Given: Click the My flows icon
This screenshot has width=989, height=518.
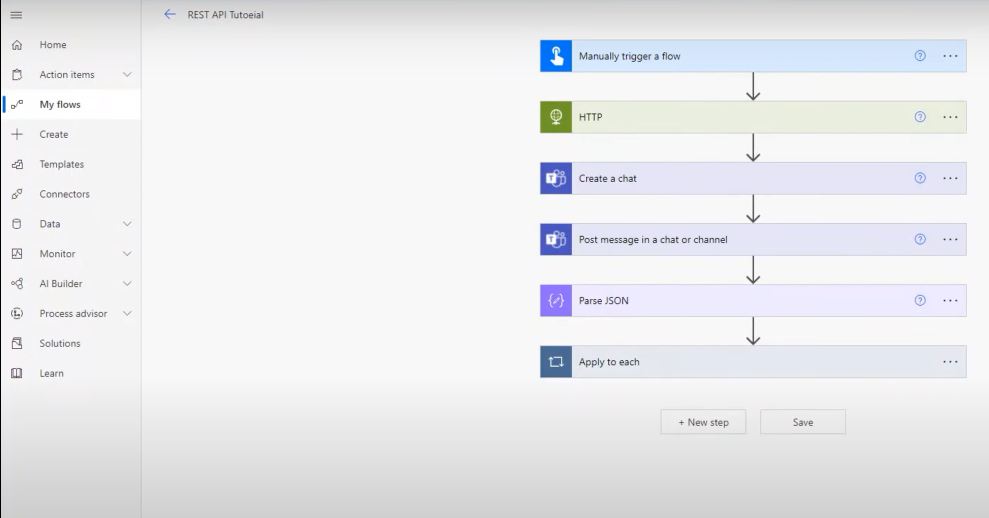Looking at the screenshot, I should [17, 104].
